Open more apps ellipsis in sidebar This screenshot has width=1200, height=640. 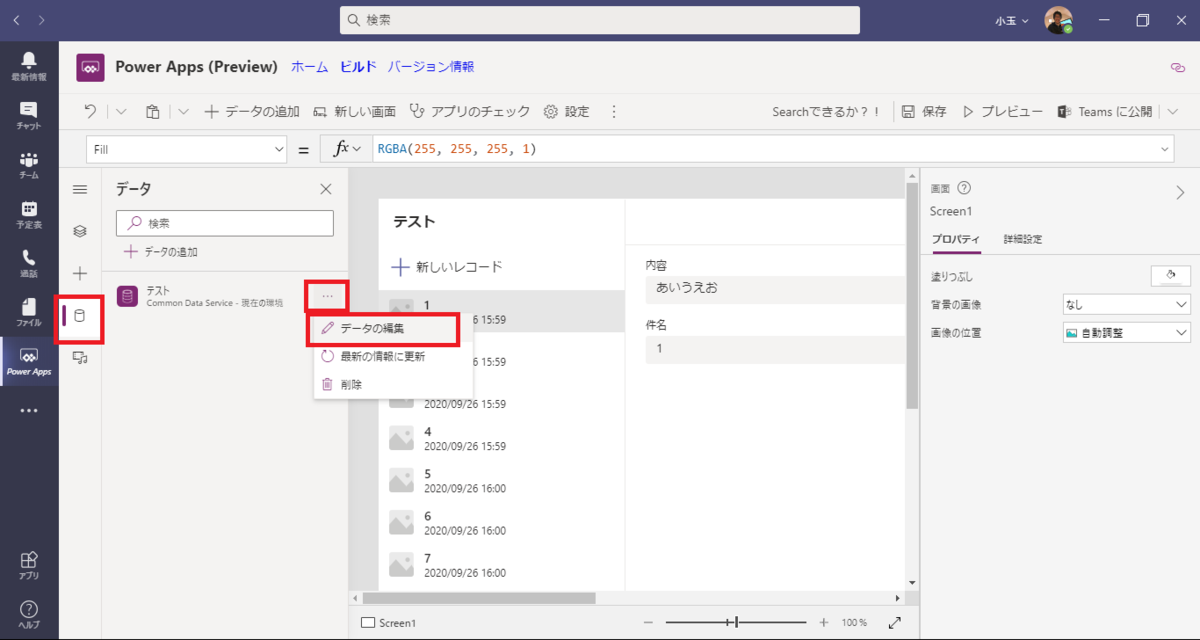pyautogui.click(x=28, y=410)
